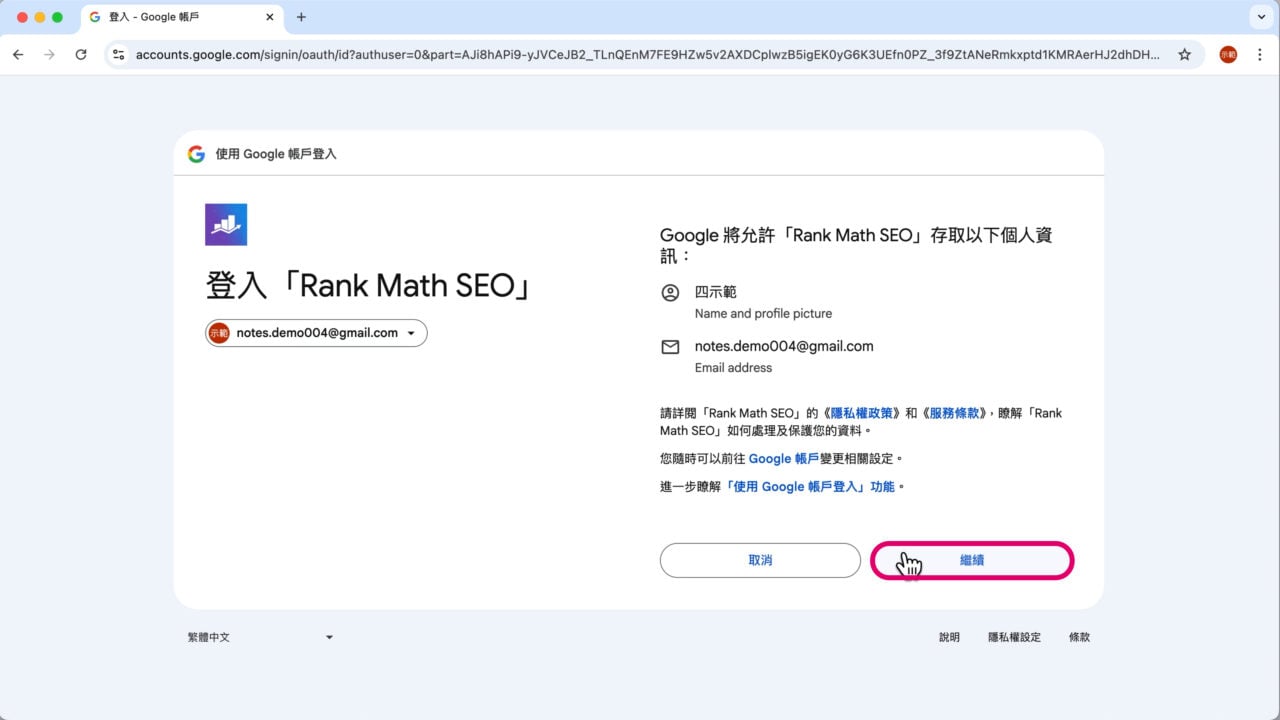
Task: Open the Chrome three-dot menu
Action: [1260, 55]
